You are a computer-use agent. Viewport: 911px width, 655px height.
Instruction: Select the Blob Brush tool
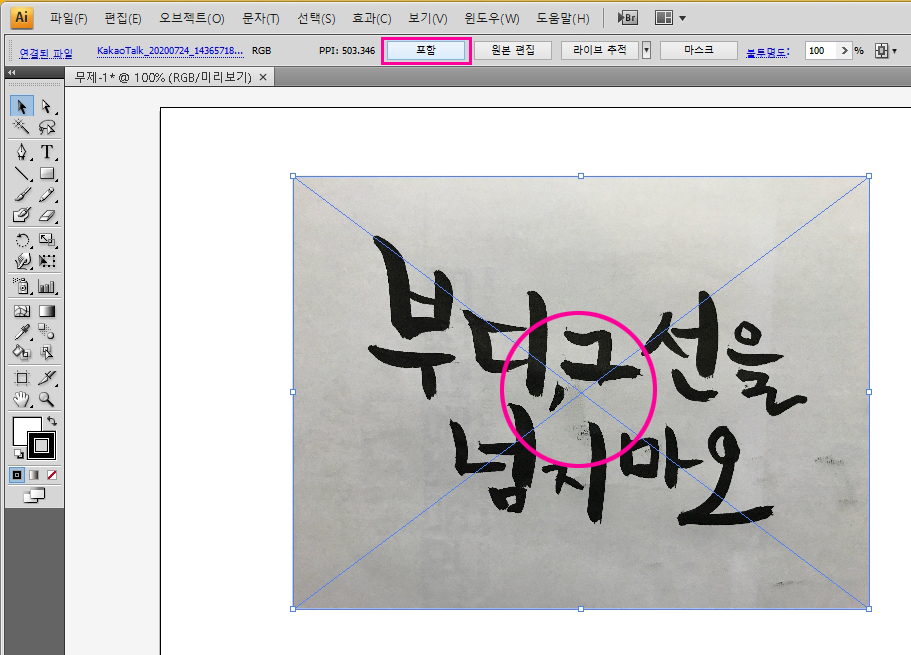(x=22, y=215)
